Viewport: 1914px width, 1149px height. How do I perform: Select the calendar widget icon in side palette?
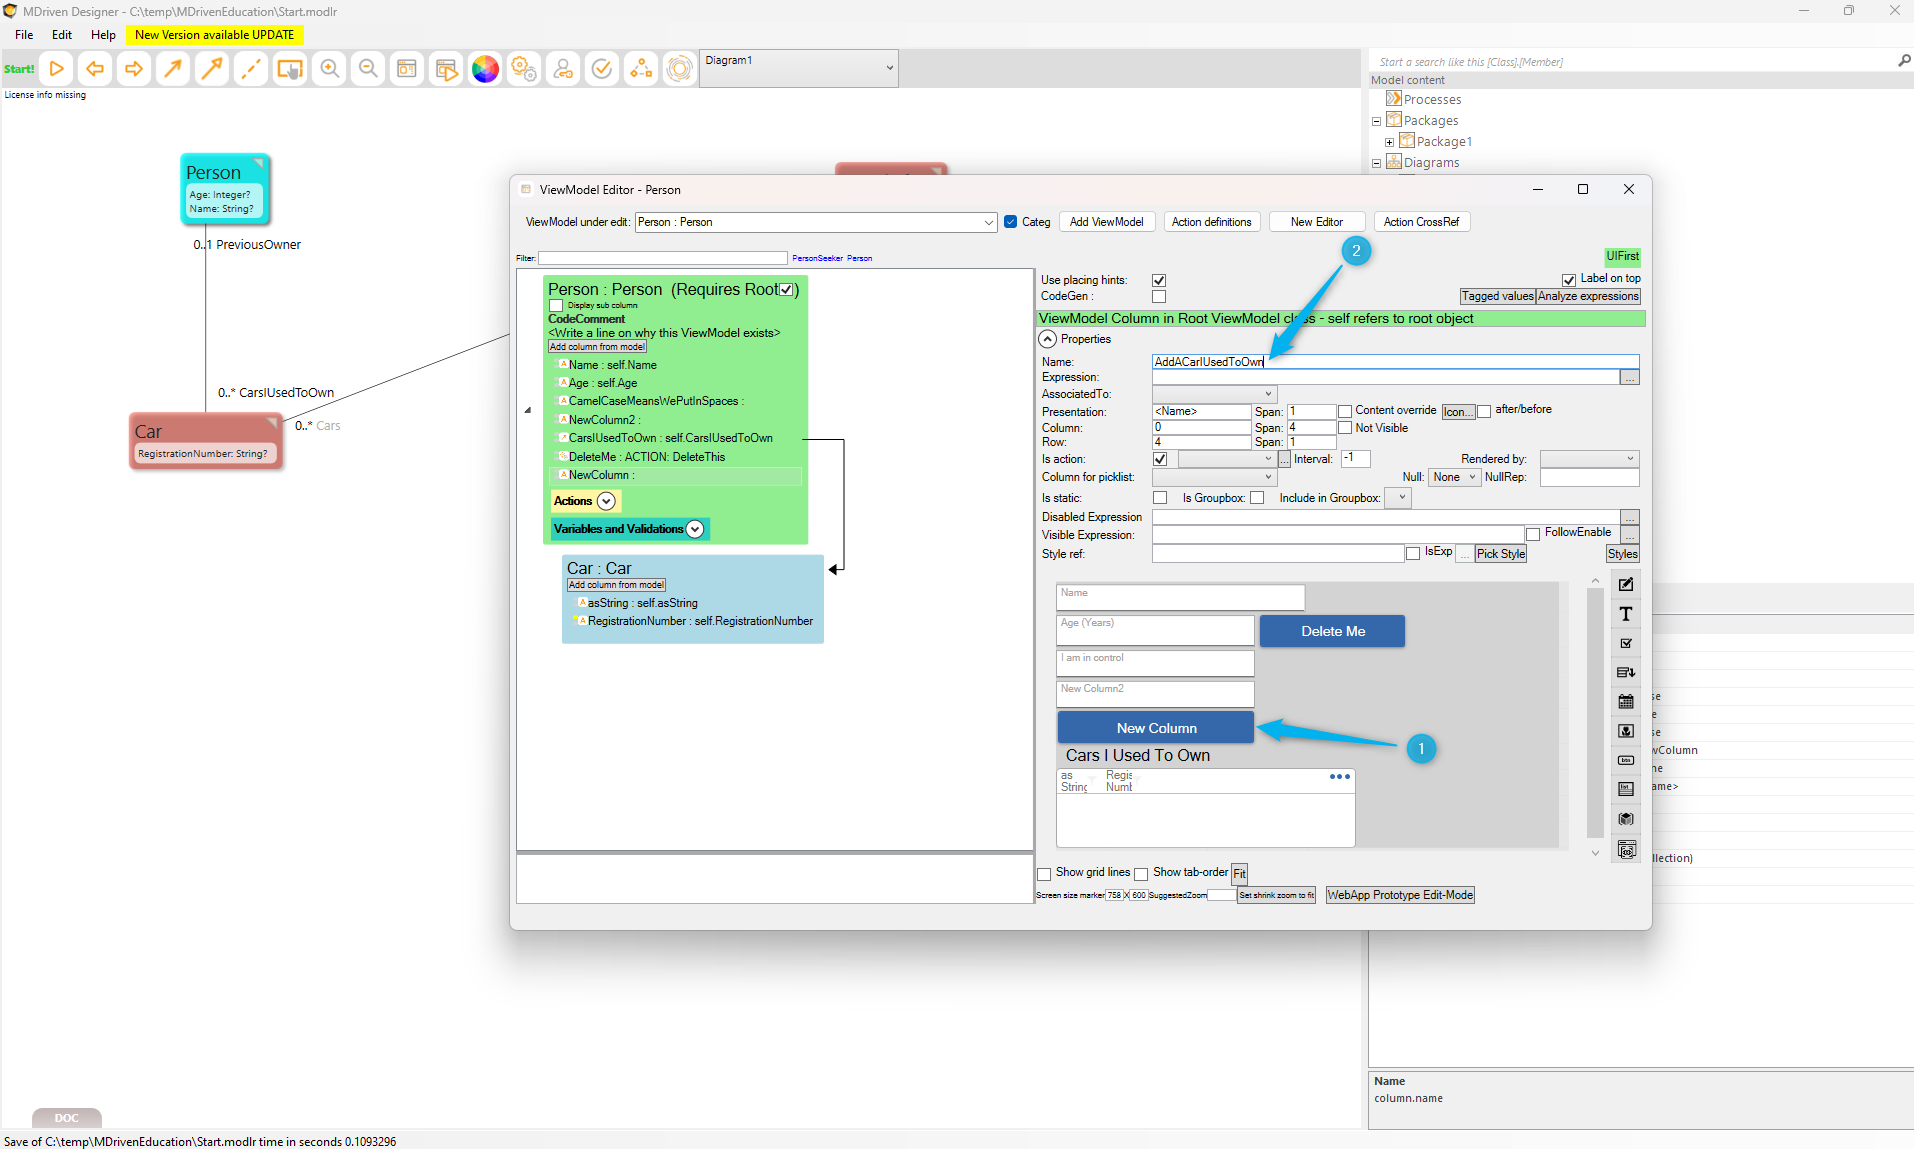[x=1626, y=702]
